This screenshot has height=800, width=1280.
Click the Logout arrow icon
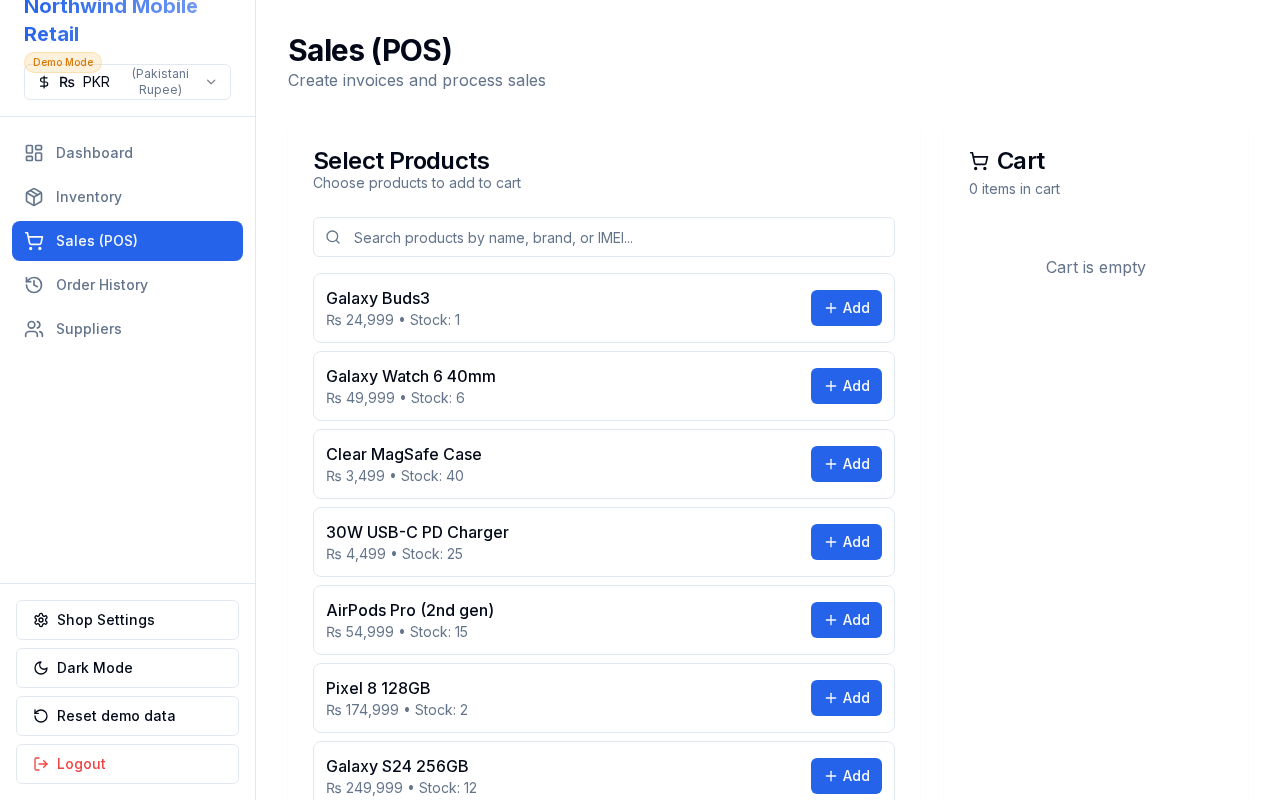[41, 764]
